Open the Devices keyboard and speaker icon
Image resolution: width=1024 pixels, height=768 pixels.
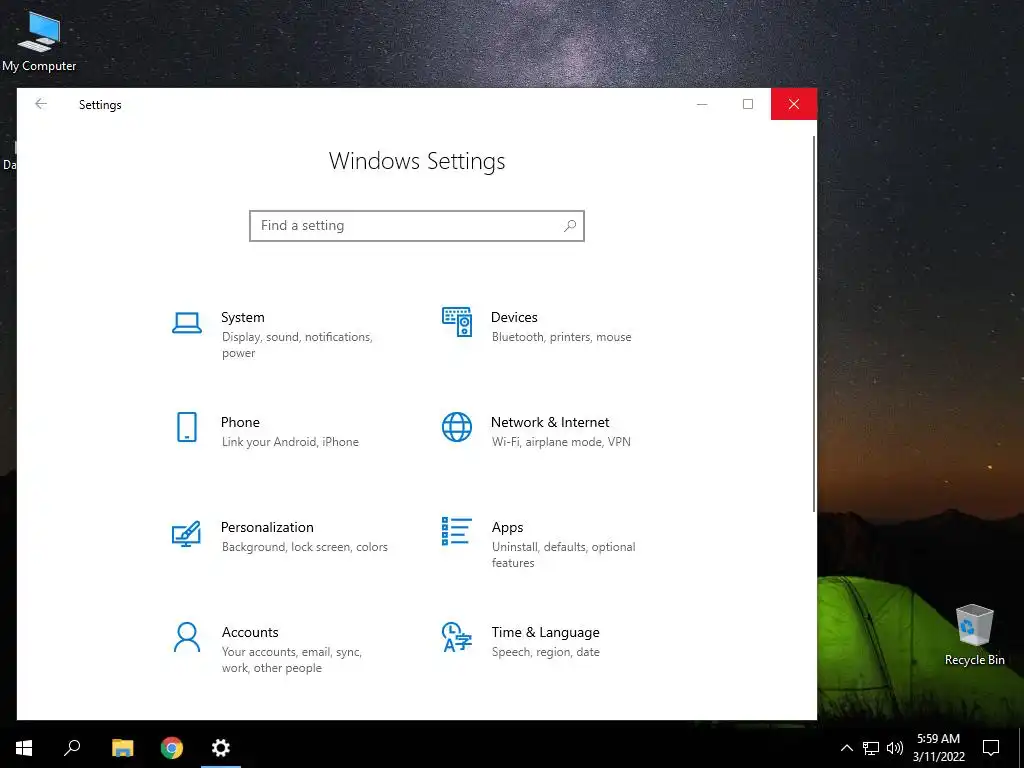456,321
